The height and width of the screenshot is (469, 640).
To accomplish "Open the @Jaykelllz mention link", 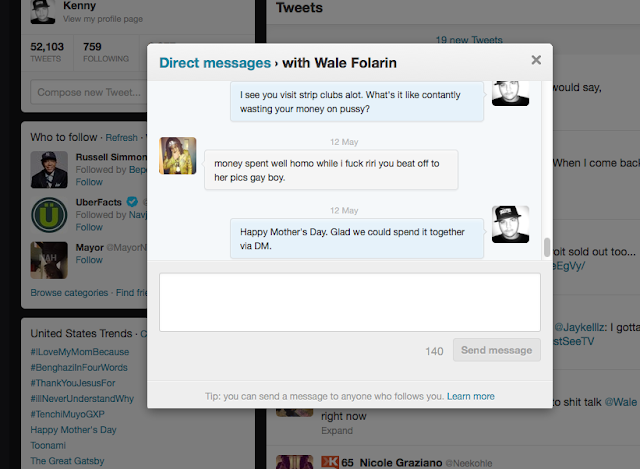I will coord(581,327).
